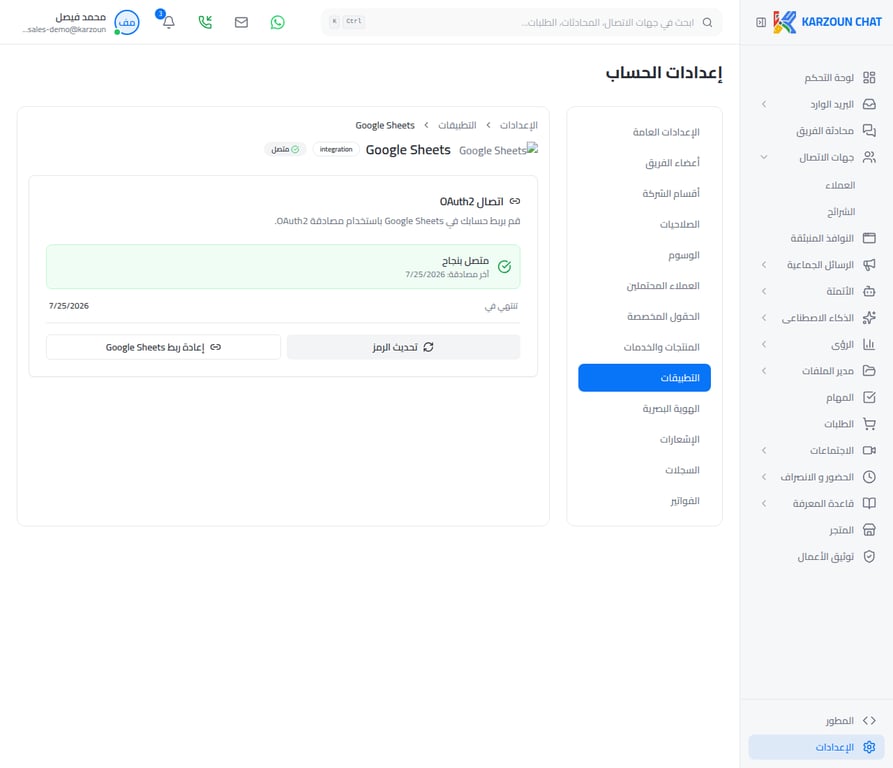Open الأتمتة automation robot icon
This screenshot has width=893, height=768.
[869, 291]
